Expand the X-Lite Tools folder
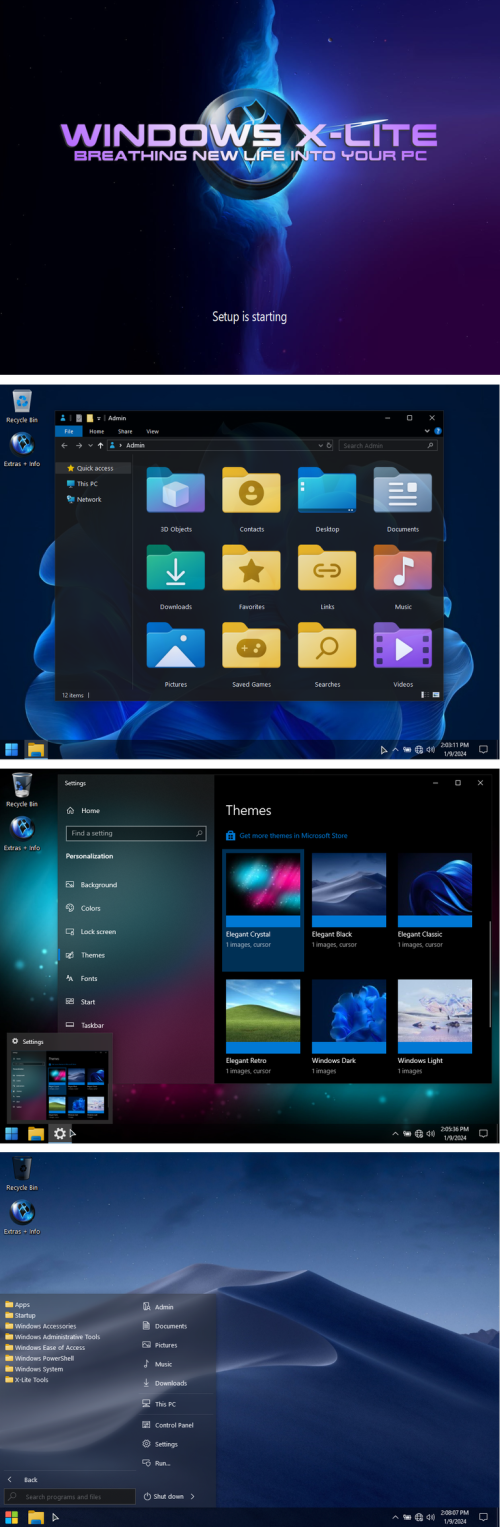This screenshot has height=1527, width=500. pyautogui.click(x=27, y=1379)
